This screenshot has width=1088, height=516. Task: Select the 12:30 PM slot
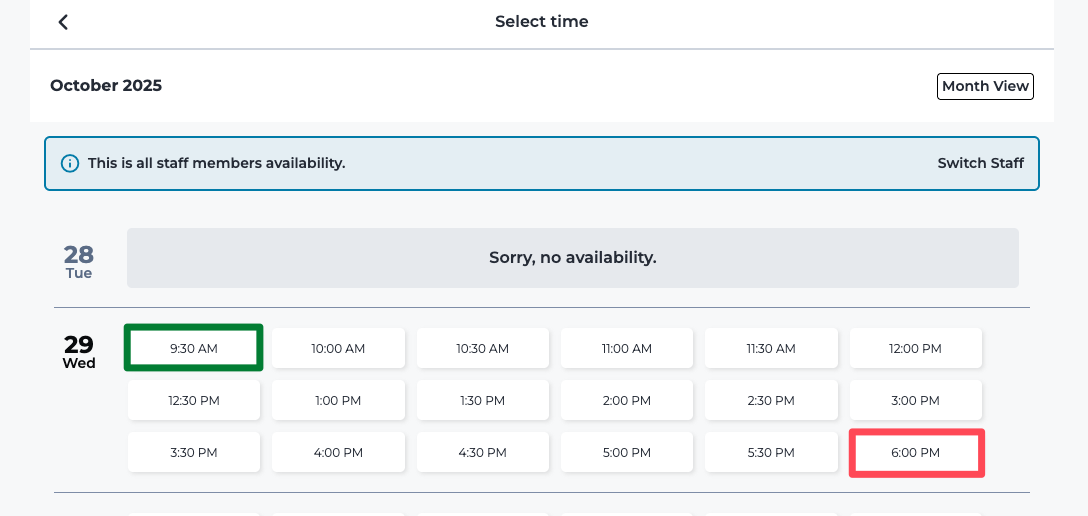click(194, 400)
